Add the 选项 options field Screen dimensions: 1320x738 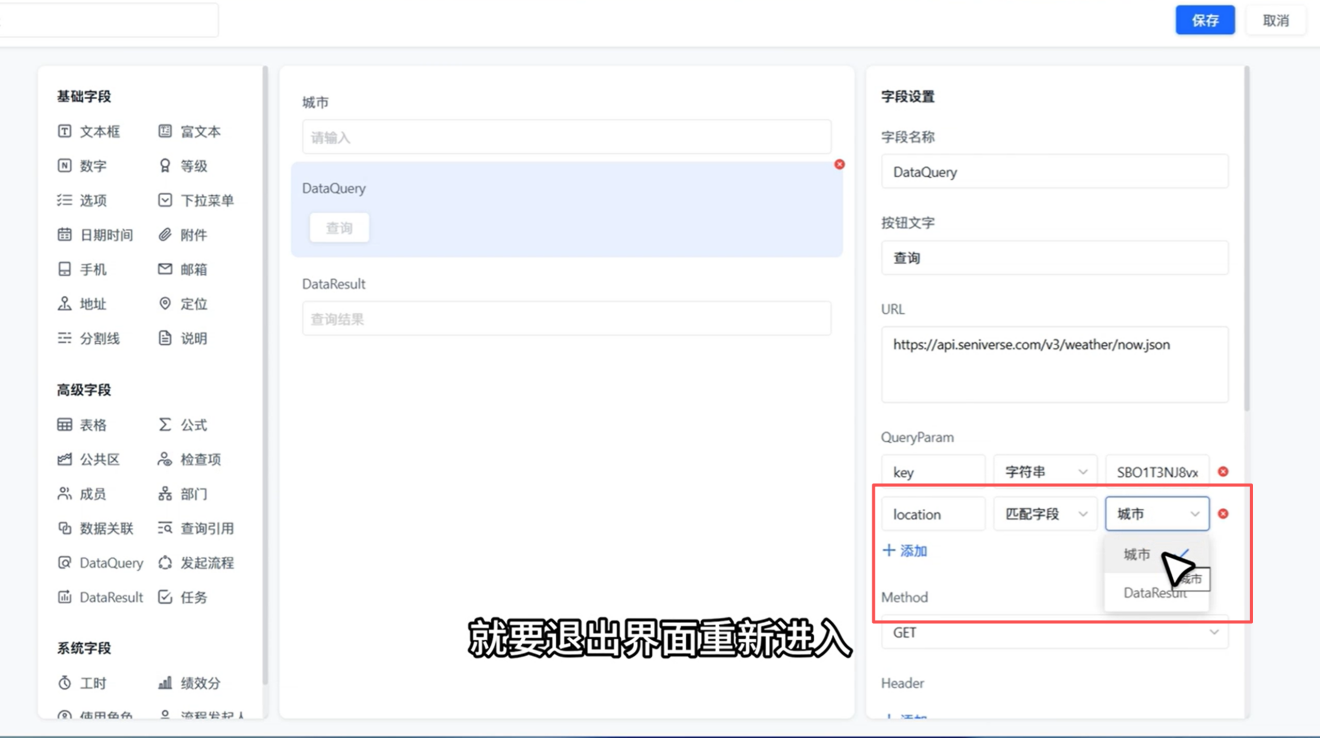(82, 200)
